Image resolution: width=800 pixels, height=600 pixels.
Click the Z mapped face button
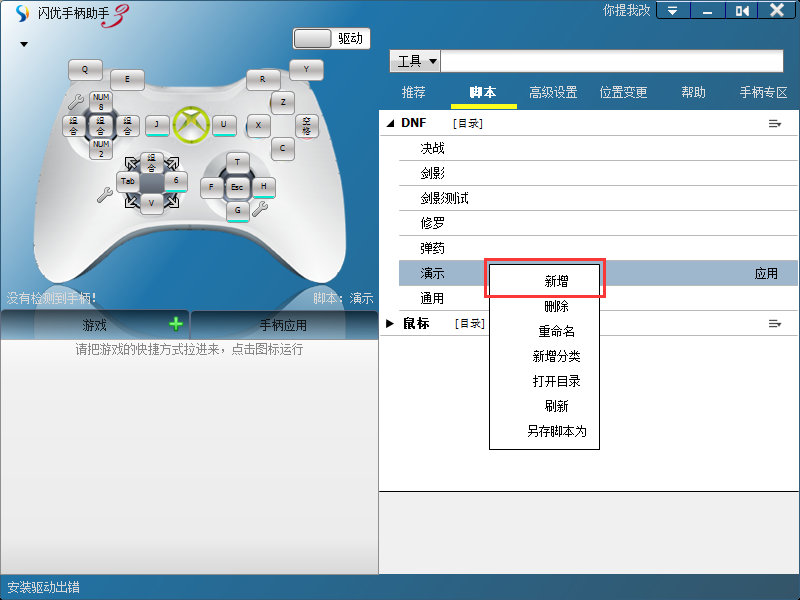click(x=283, y=103)
